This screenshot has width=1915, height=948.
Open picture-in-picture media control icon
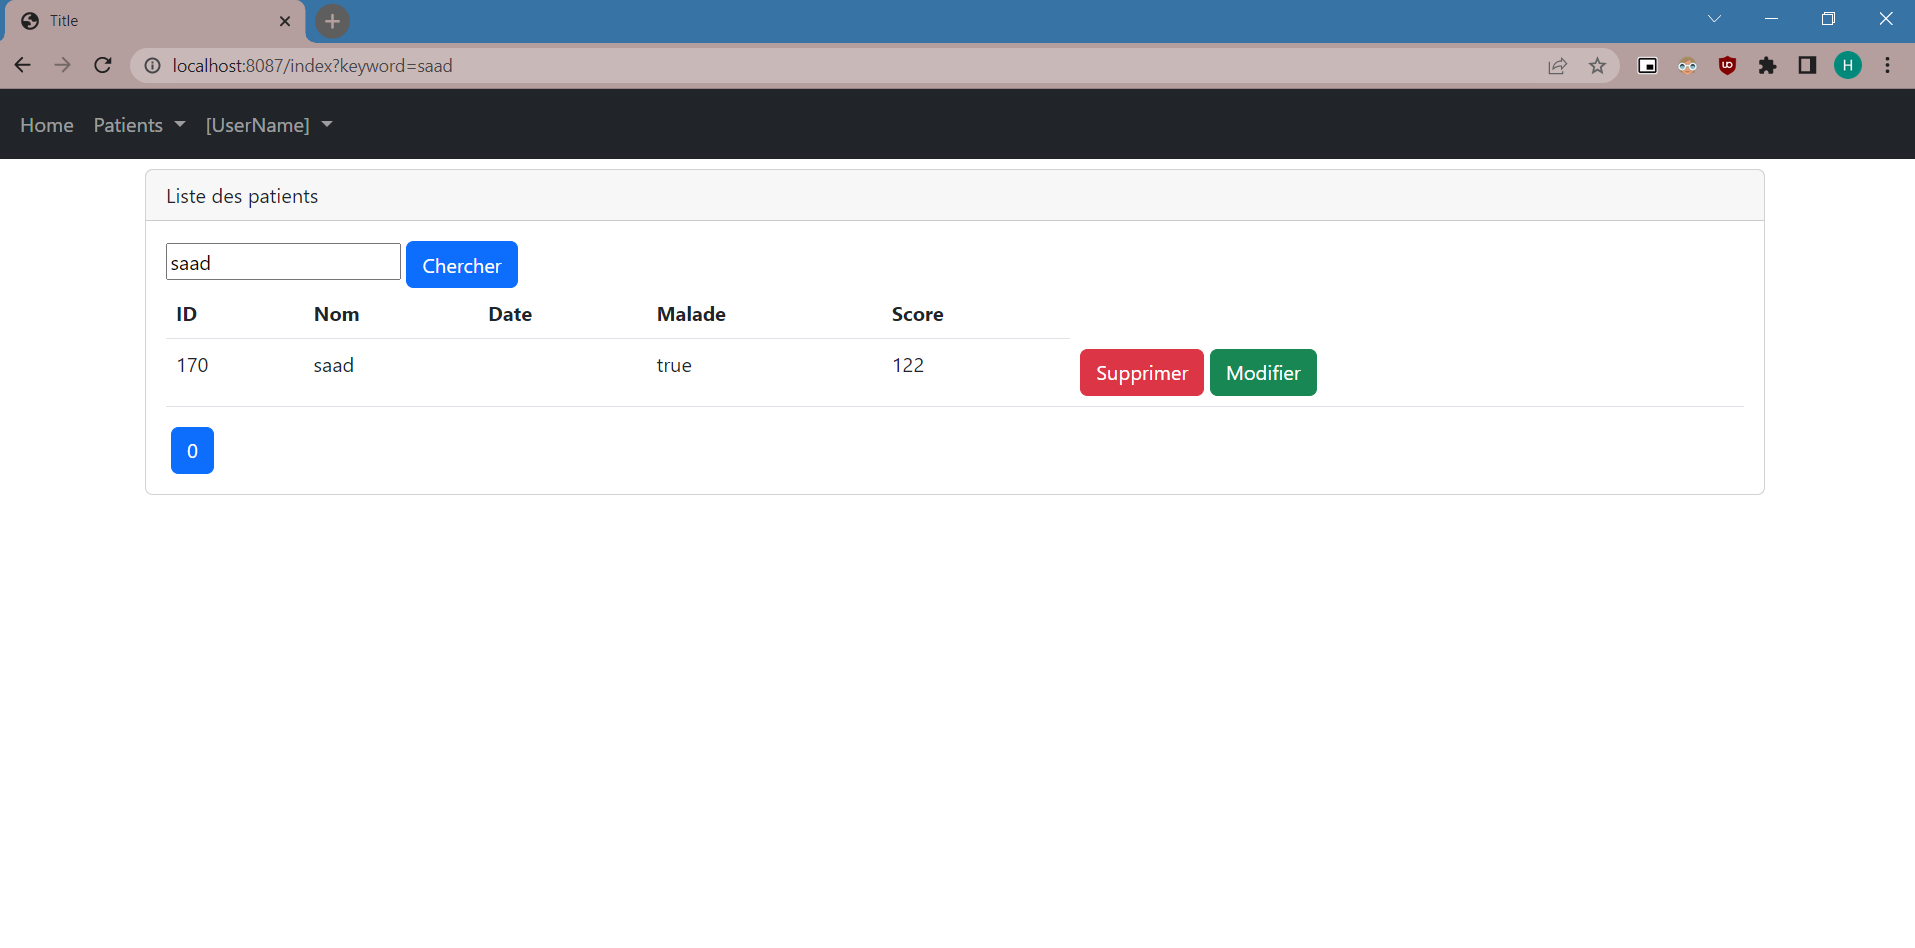point(1647,65)
